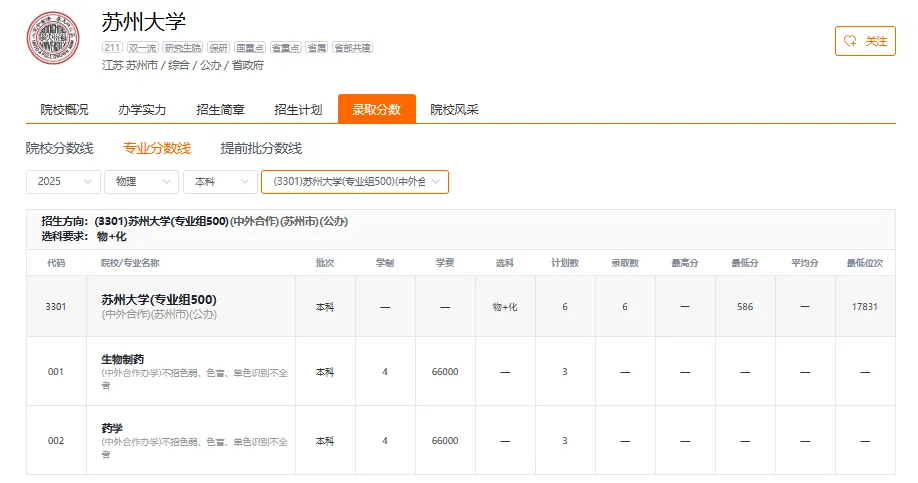The height and width of the screenshot is (483, 918).
Task: Go to the 招生计划 tab
Action: click(x=298, y=109)
